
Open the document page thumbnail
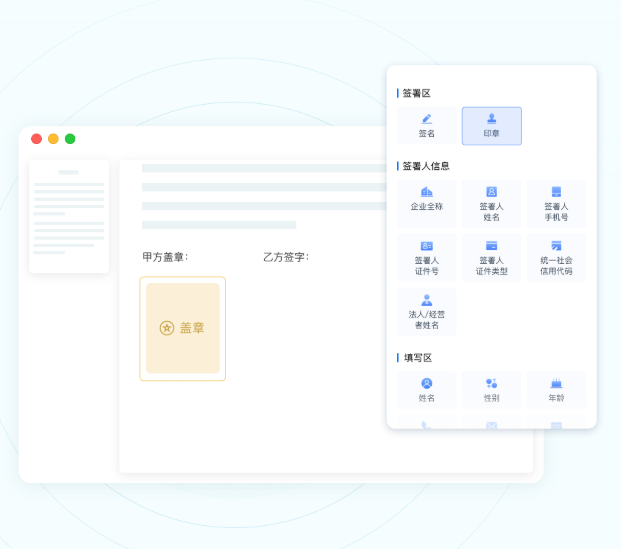click(69, 216)
